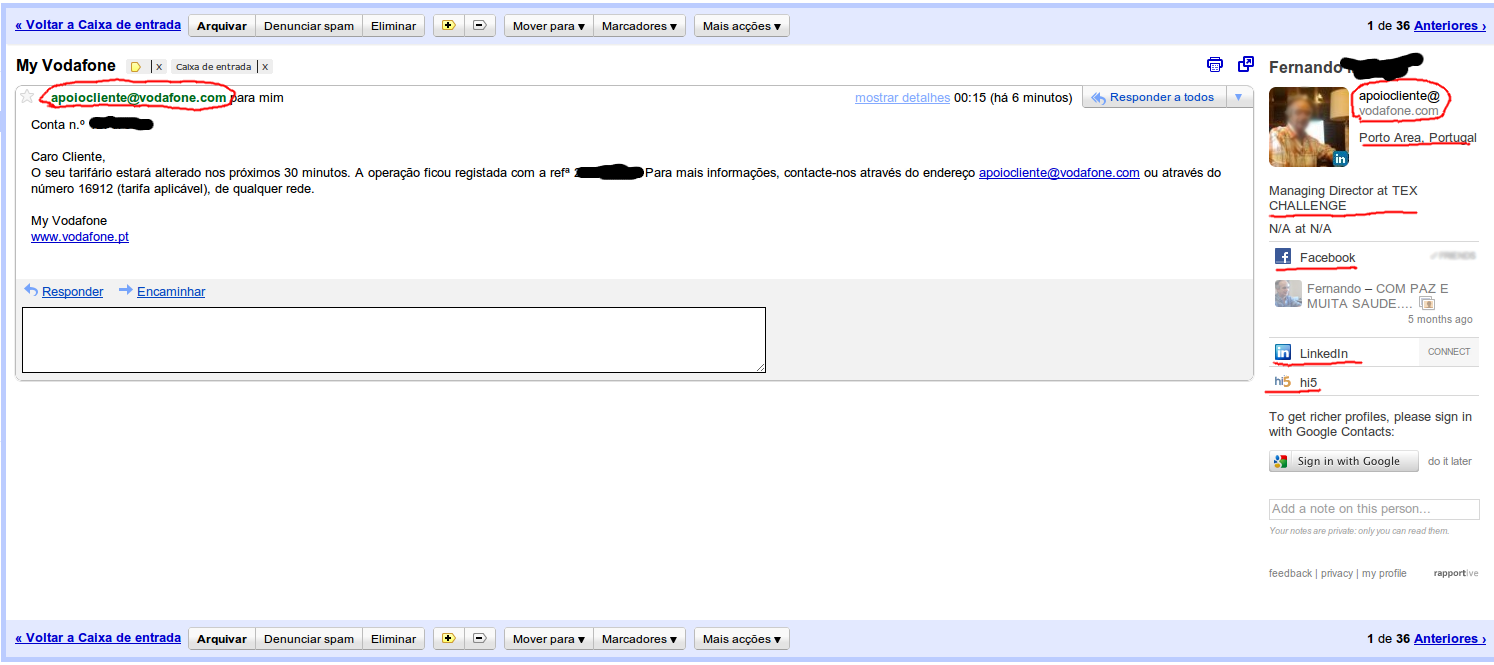The image size is (1494, 665).
Task: Click bottom Denunciar spam button
Action: click(309, 638)
